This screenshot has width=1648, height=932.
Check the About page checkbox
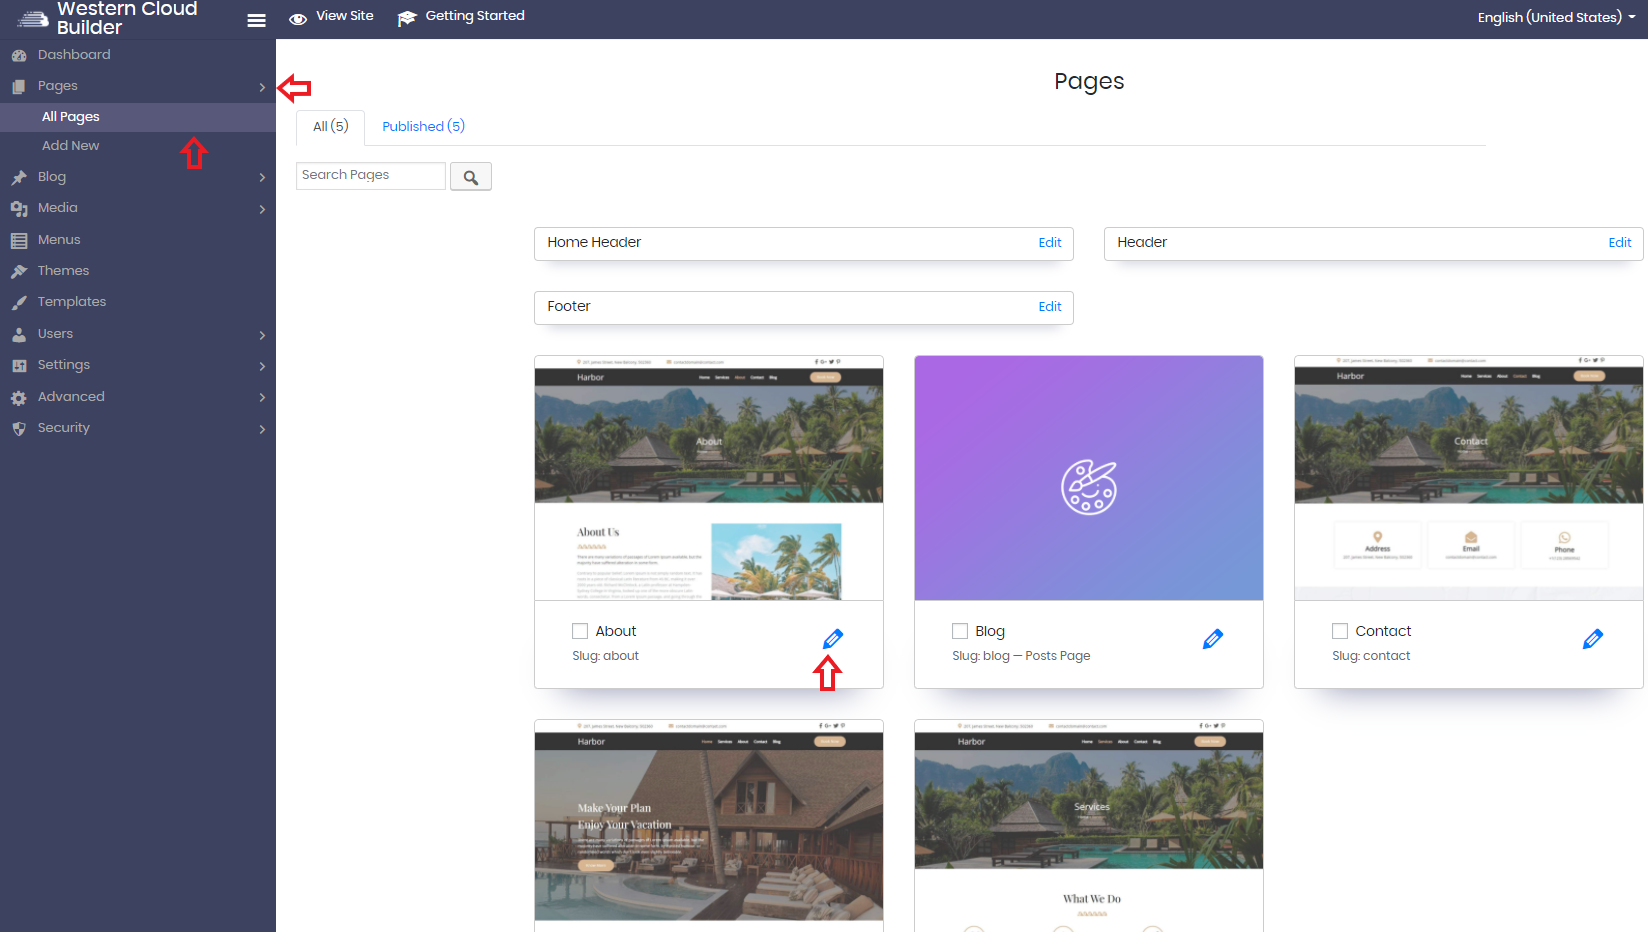[x=580, y=631]
